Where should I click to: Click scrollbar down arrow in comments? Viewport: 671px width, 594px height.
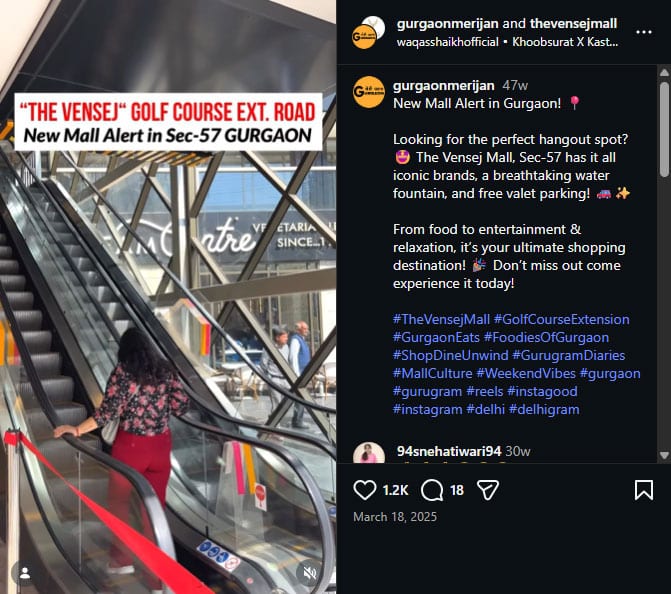tap(664, 455)
